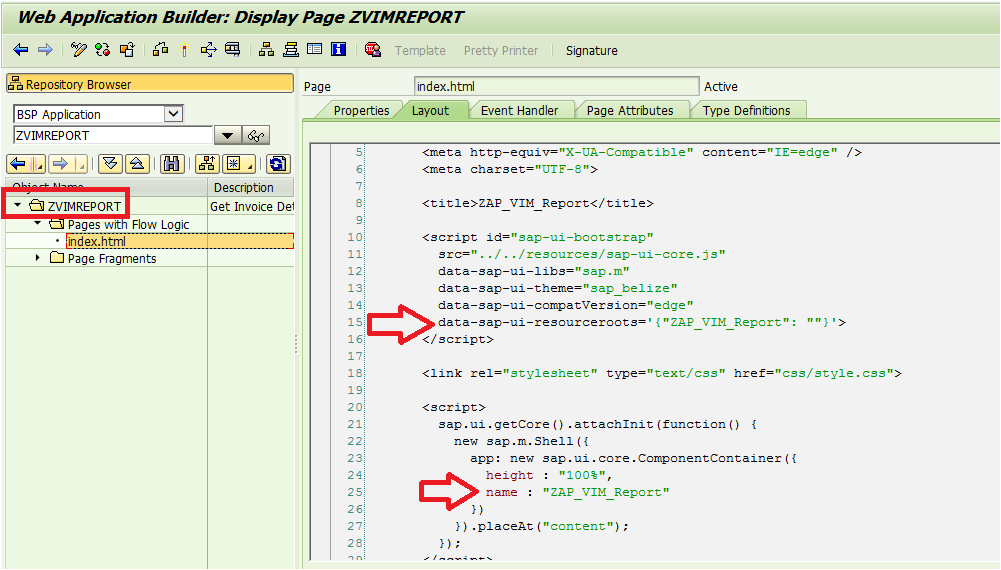Toggle the Fullscreen list icon

point(315,50)
